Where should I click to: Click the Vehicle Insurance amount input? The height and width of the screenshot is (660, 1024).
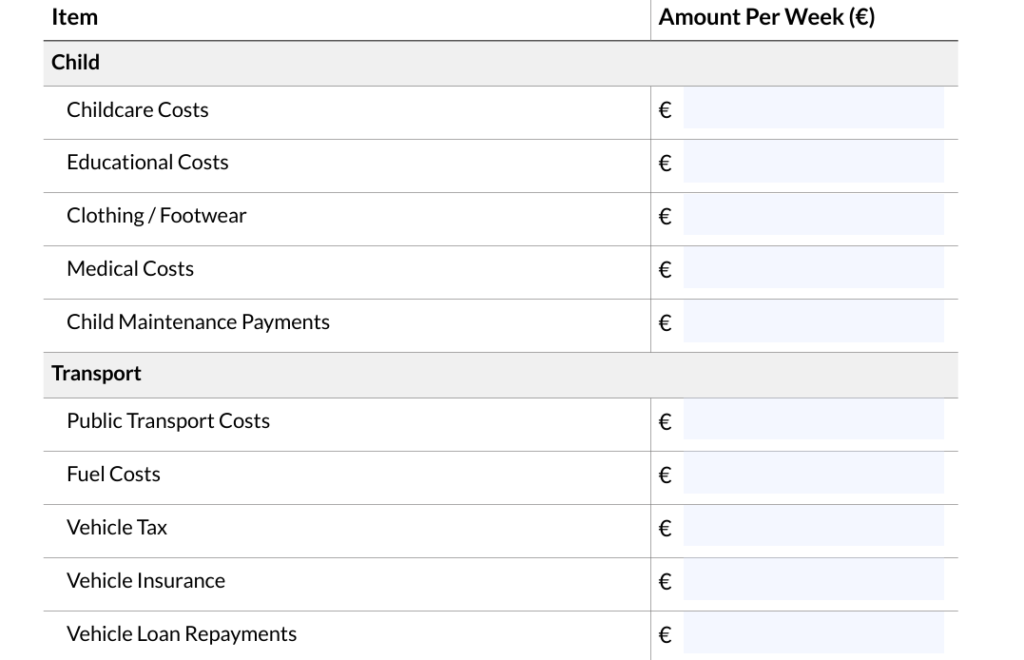click(813, 581)
